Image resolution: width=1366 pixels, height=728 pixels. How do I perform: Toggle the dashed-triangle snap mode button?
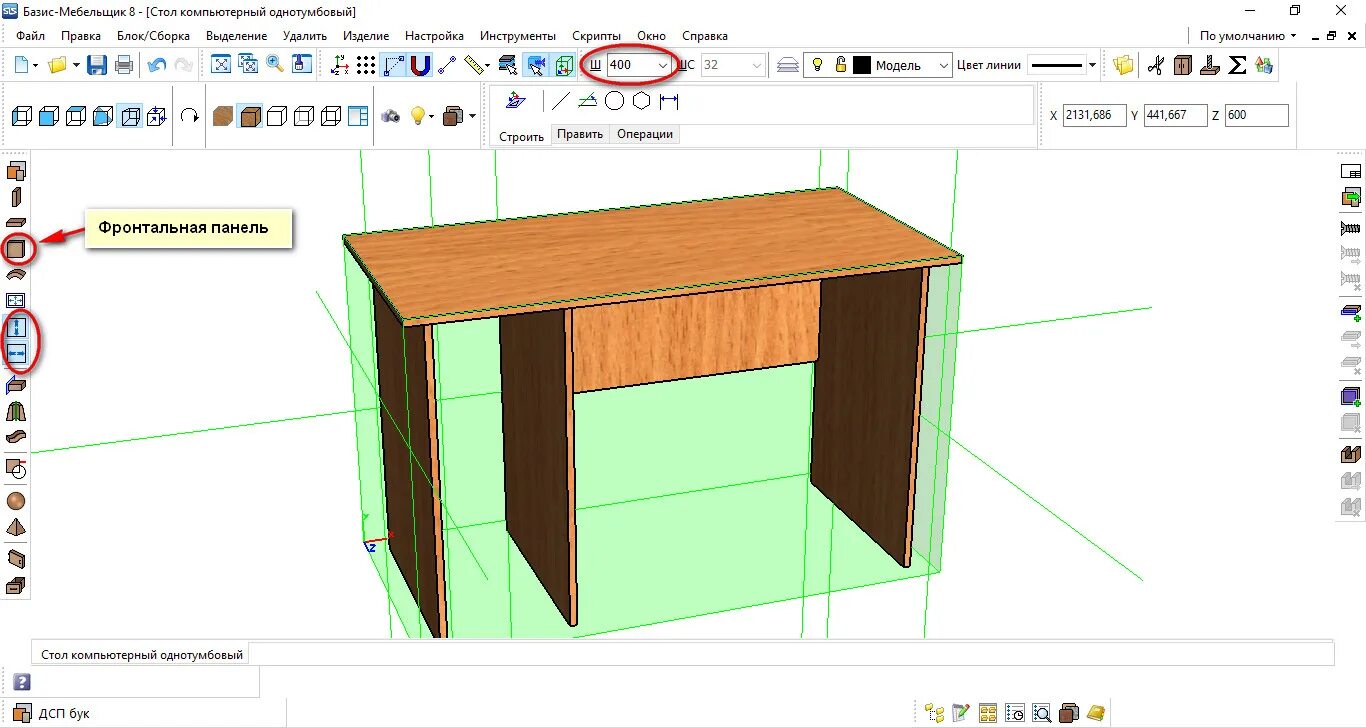[x=394, y=65]
